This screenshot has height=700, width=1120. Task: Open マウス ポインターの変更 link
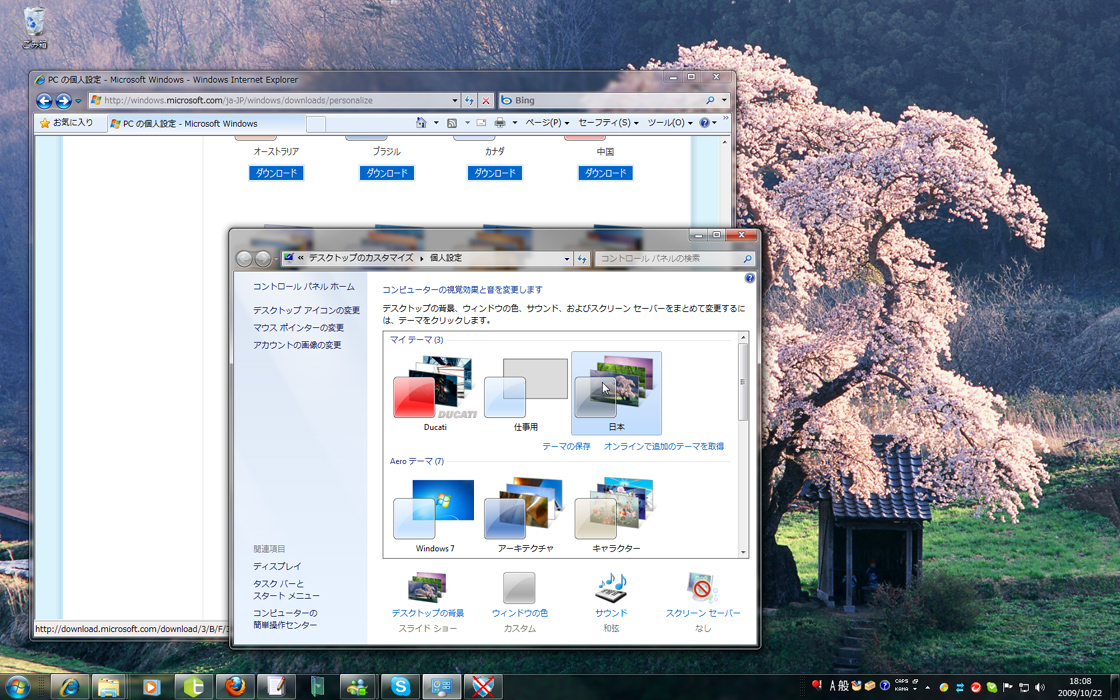click(x=299, y=328)
